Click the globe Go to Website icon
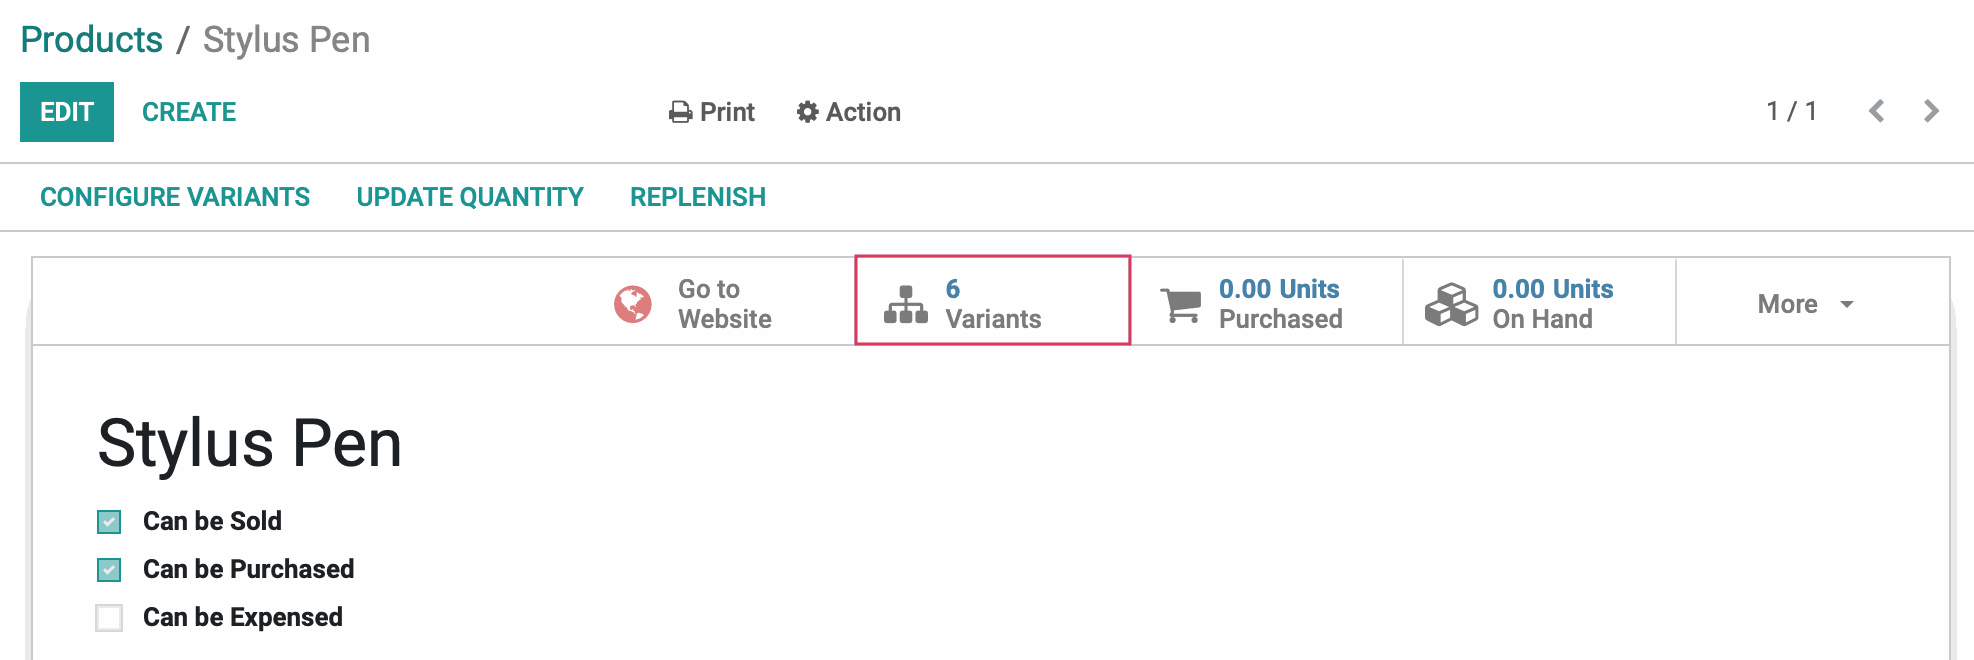 (633, 304)
